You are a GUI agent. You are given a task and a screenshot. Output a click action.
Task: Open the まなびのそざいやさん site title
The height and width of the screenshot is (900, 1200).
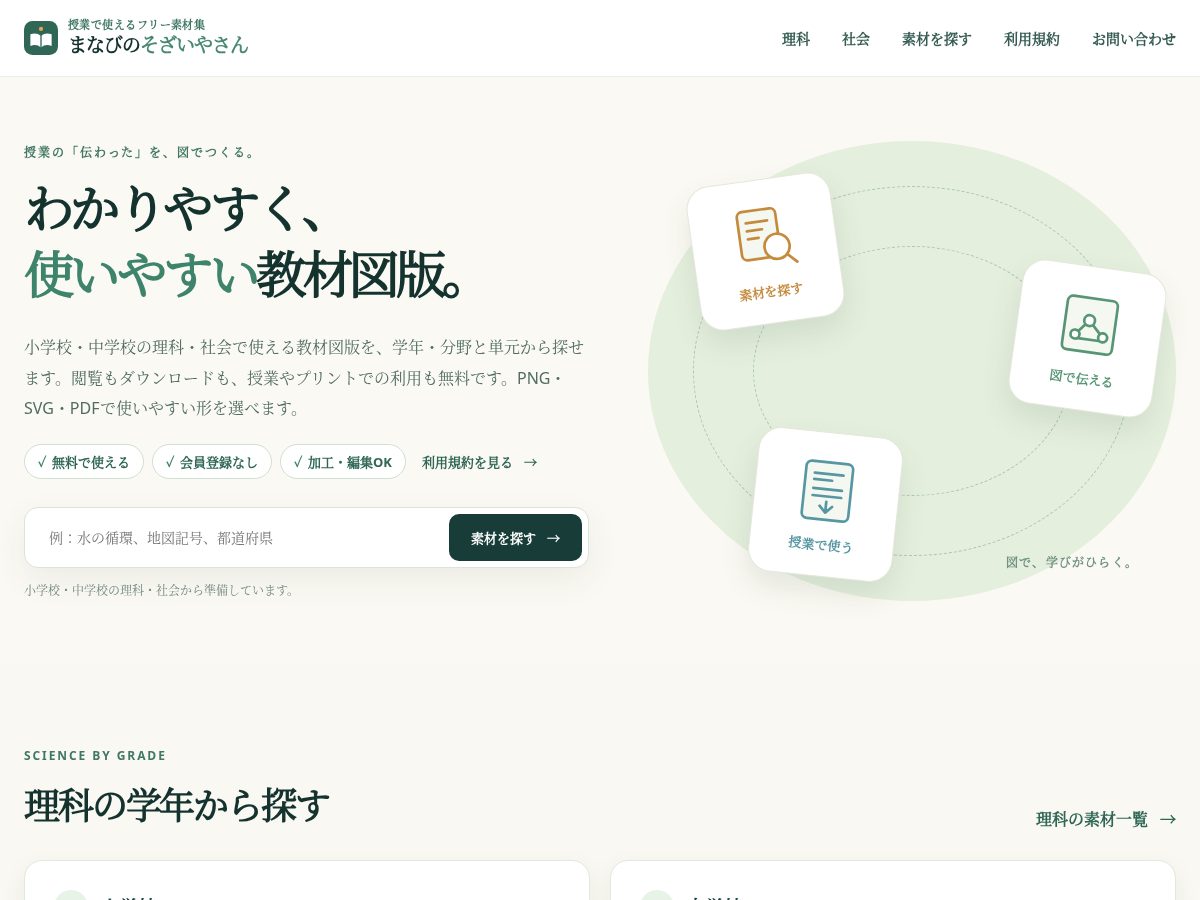(x=158, y=45)
